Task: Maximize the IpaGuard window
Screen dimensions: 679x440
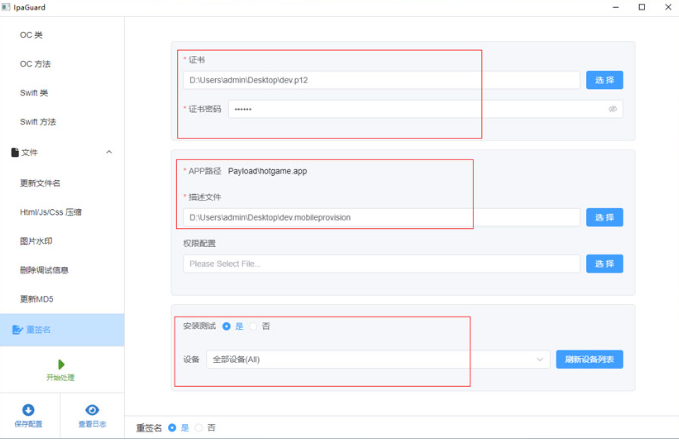Action: click(x=642, y=7)
